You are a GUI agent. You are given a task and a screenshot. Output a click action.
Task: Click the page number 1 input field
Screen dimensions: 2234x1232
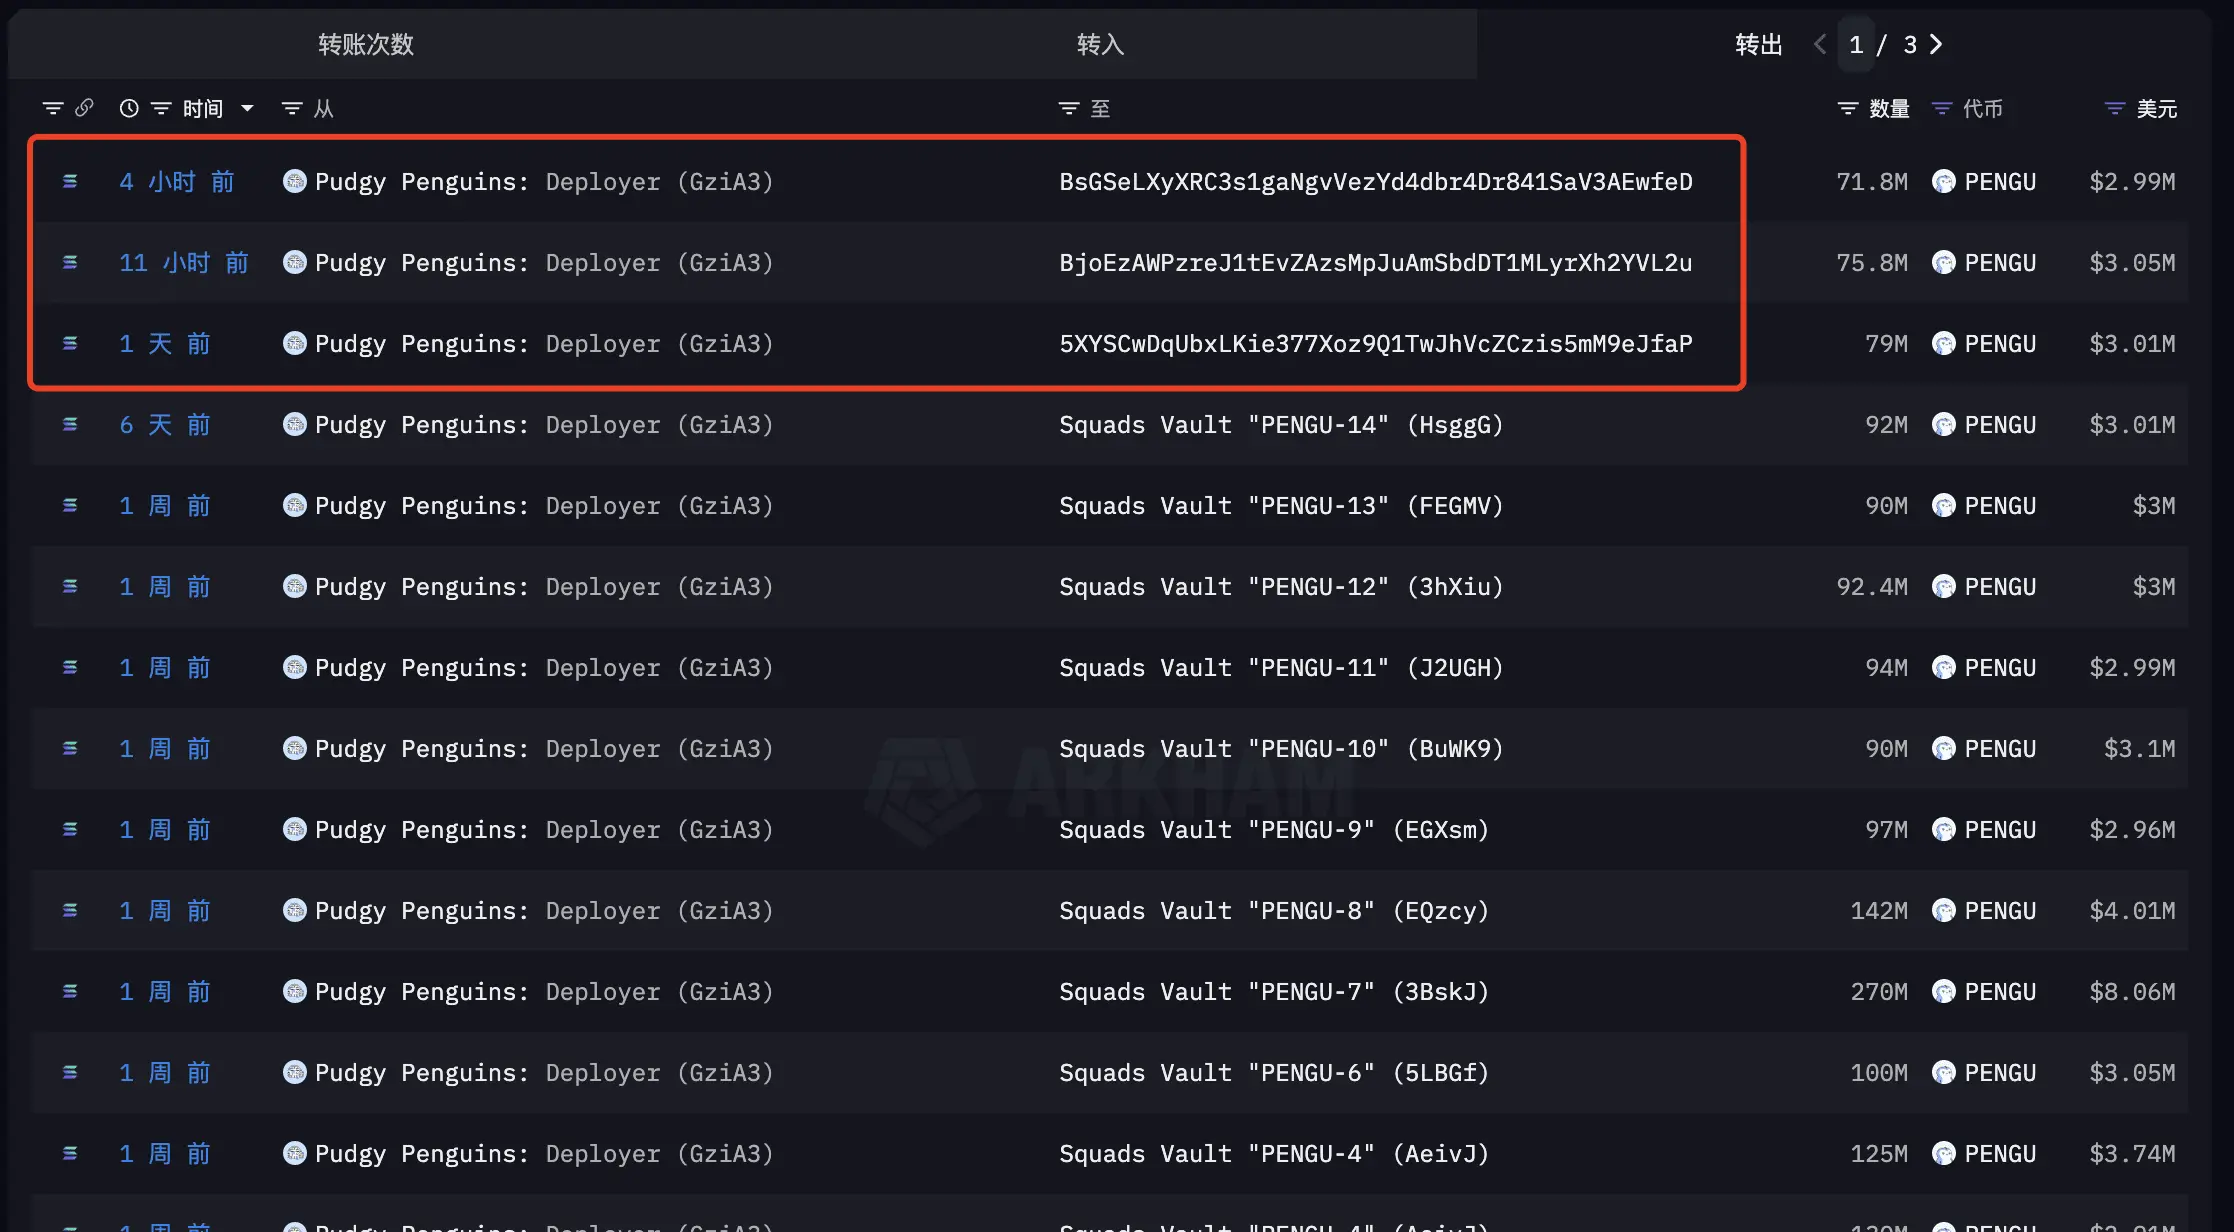1856,44
